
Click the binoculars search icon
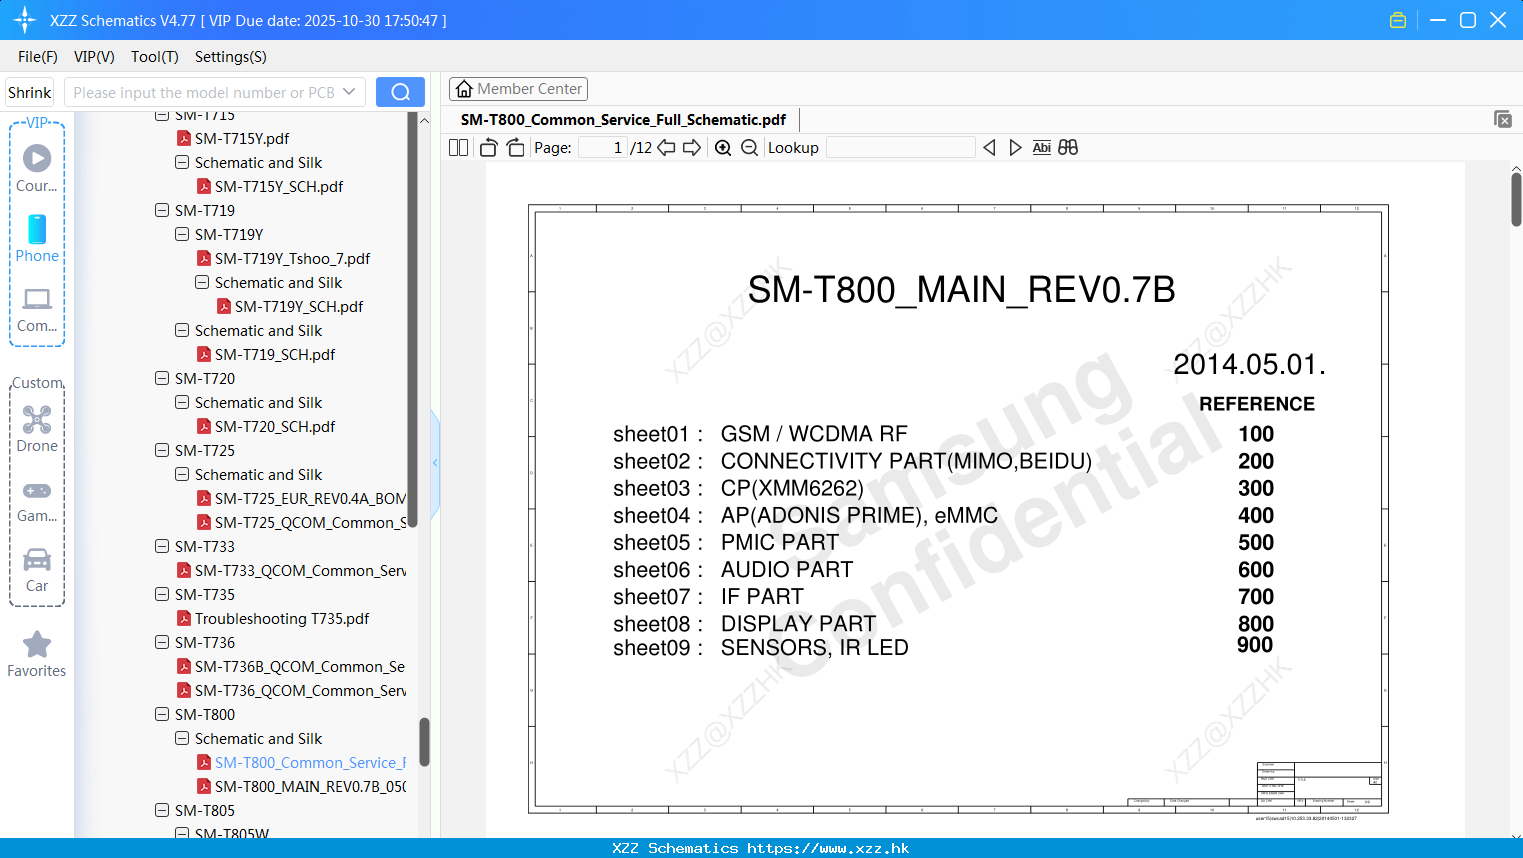(1068, 148)
